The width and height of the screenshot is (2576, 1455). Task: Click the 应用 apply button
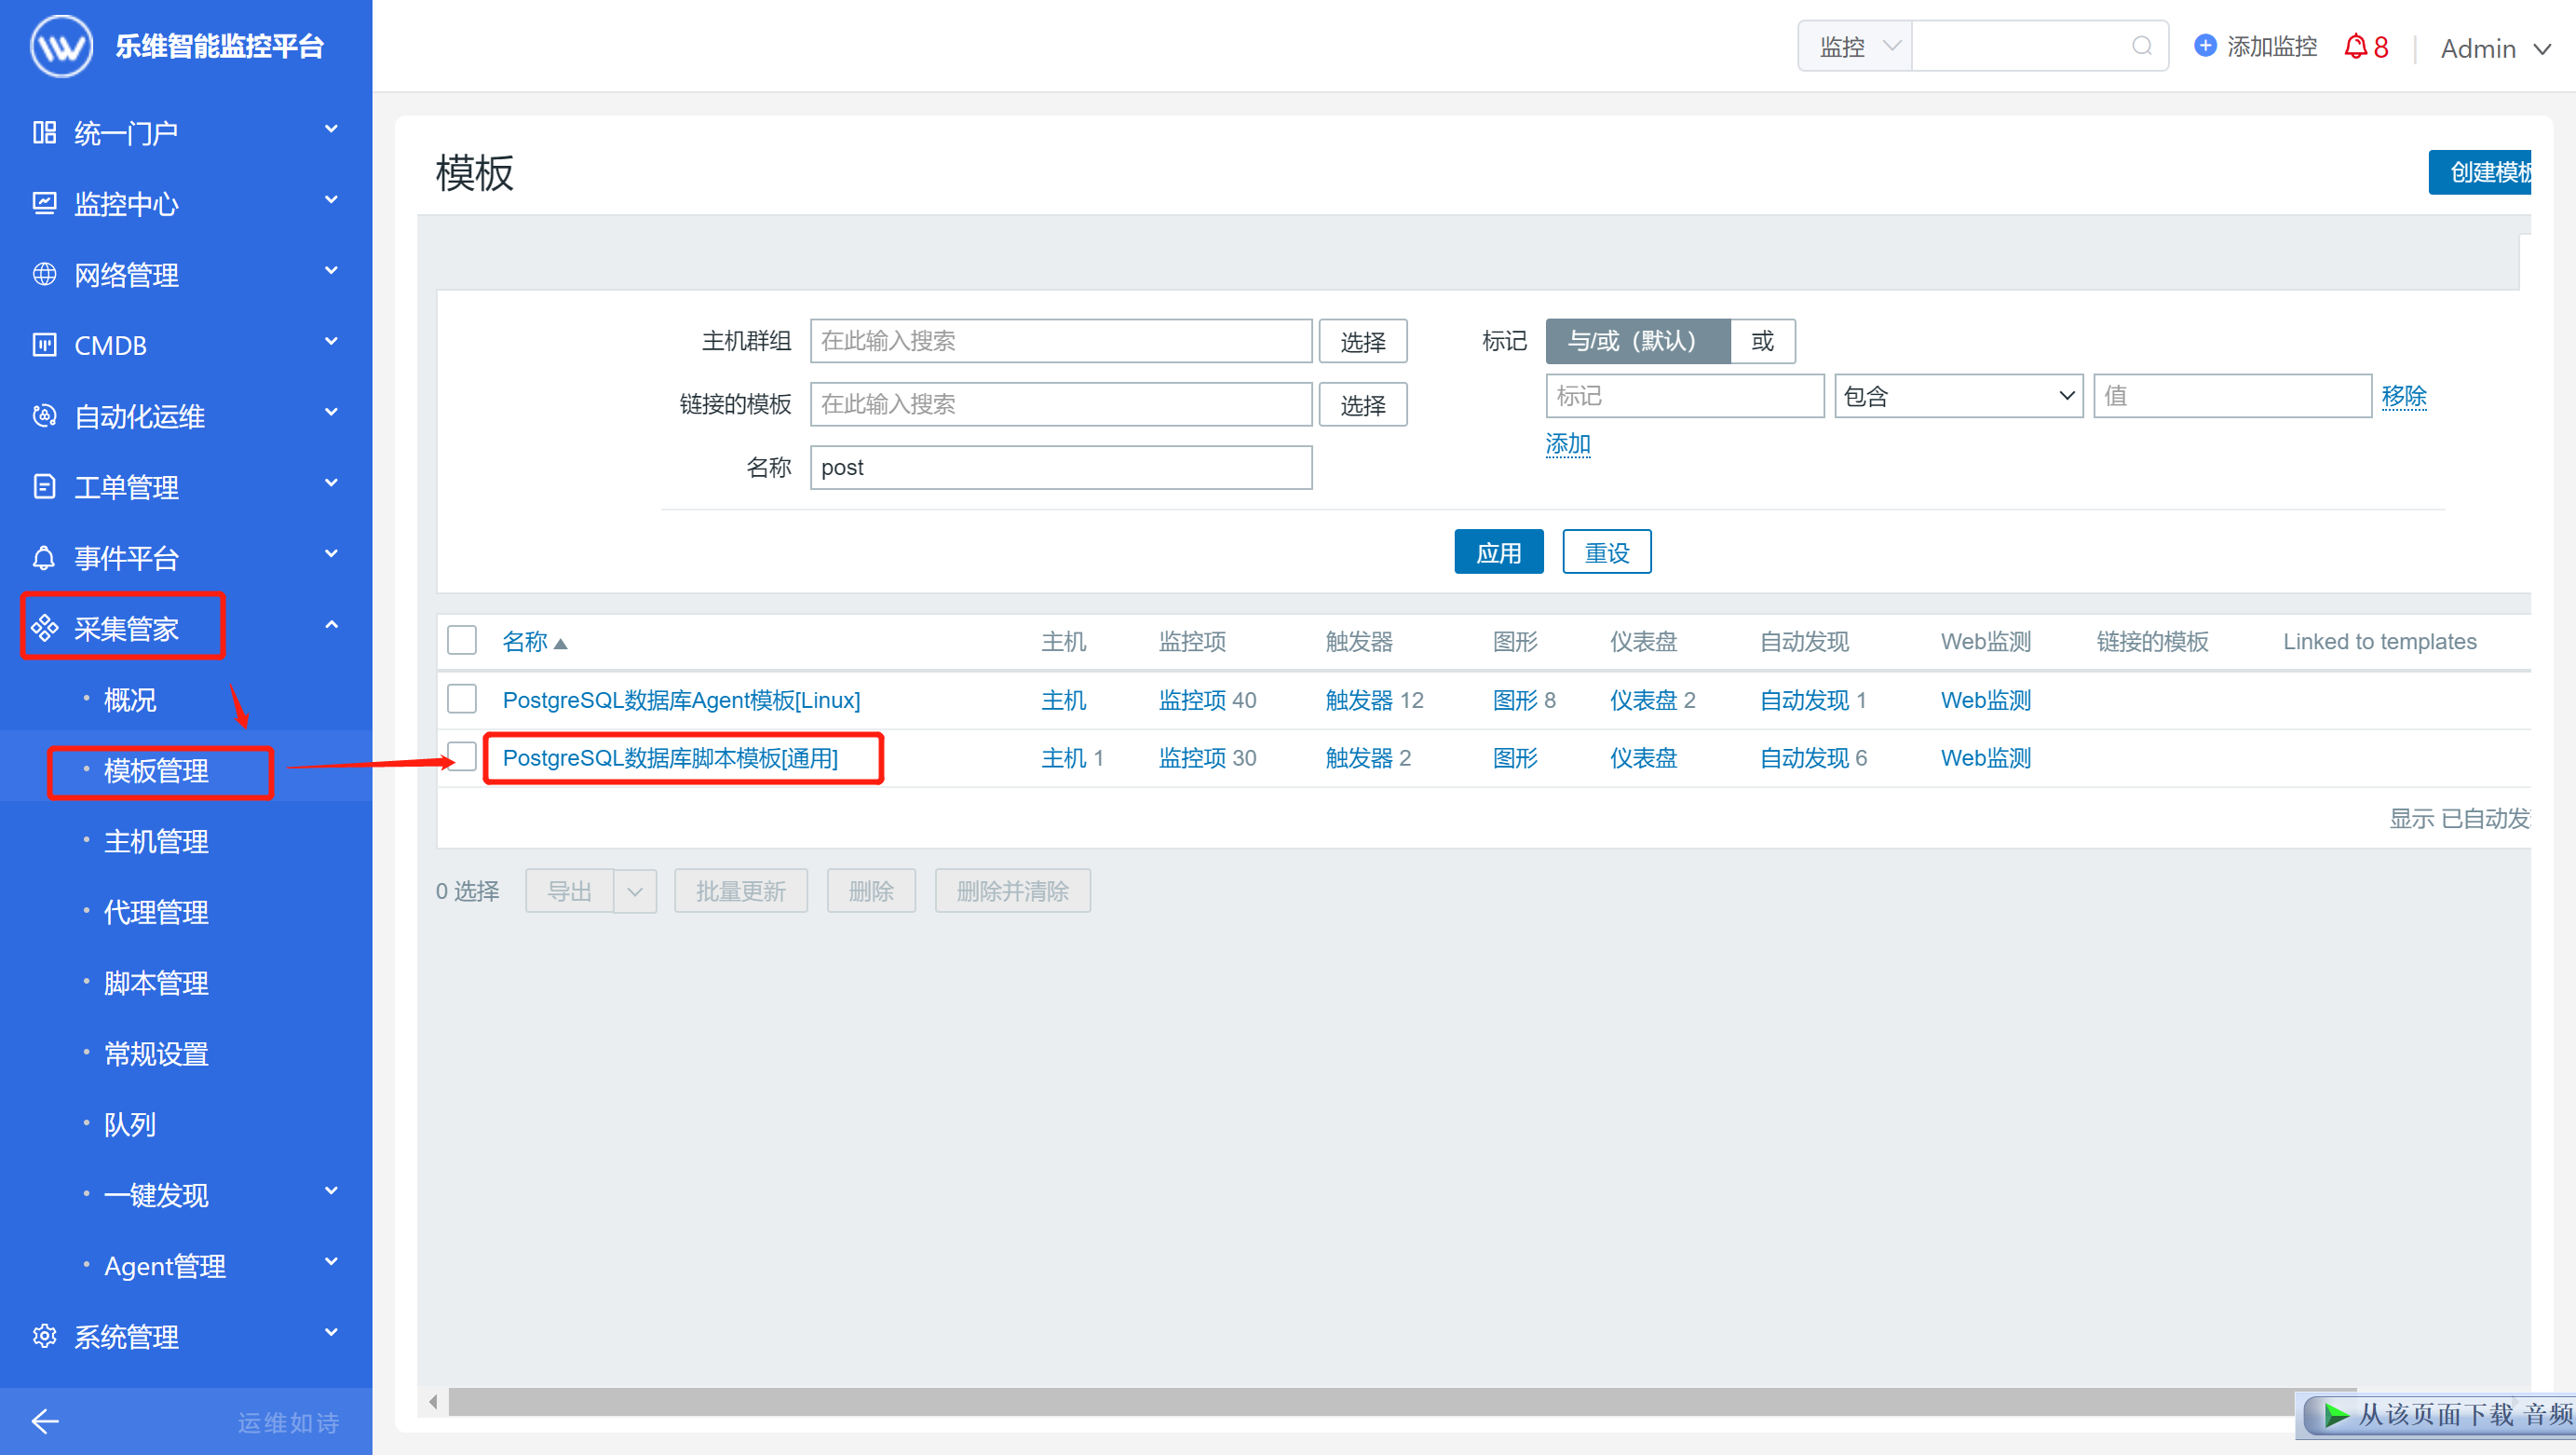tap(1499, 552)
